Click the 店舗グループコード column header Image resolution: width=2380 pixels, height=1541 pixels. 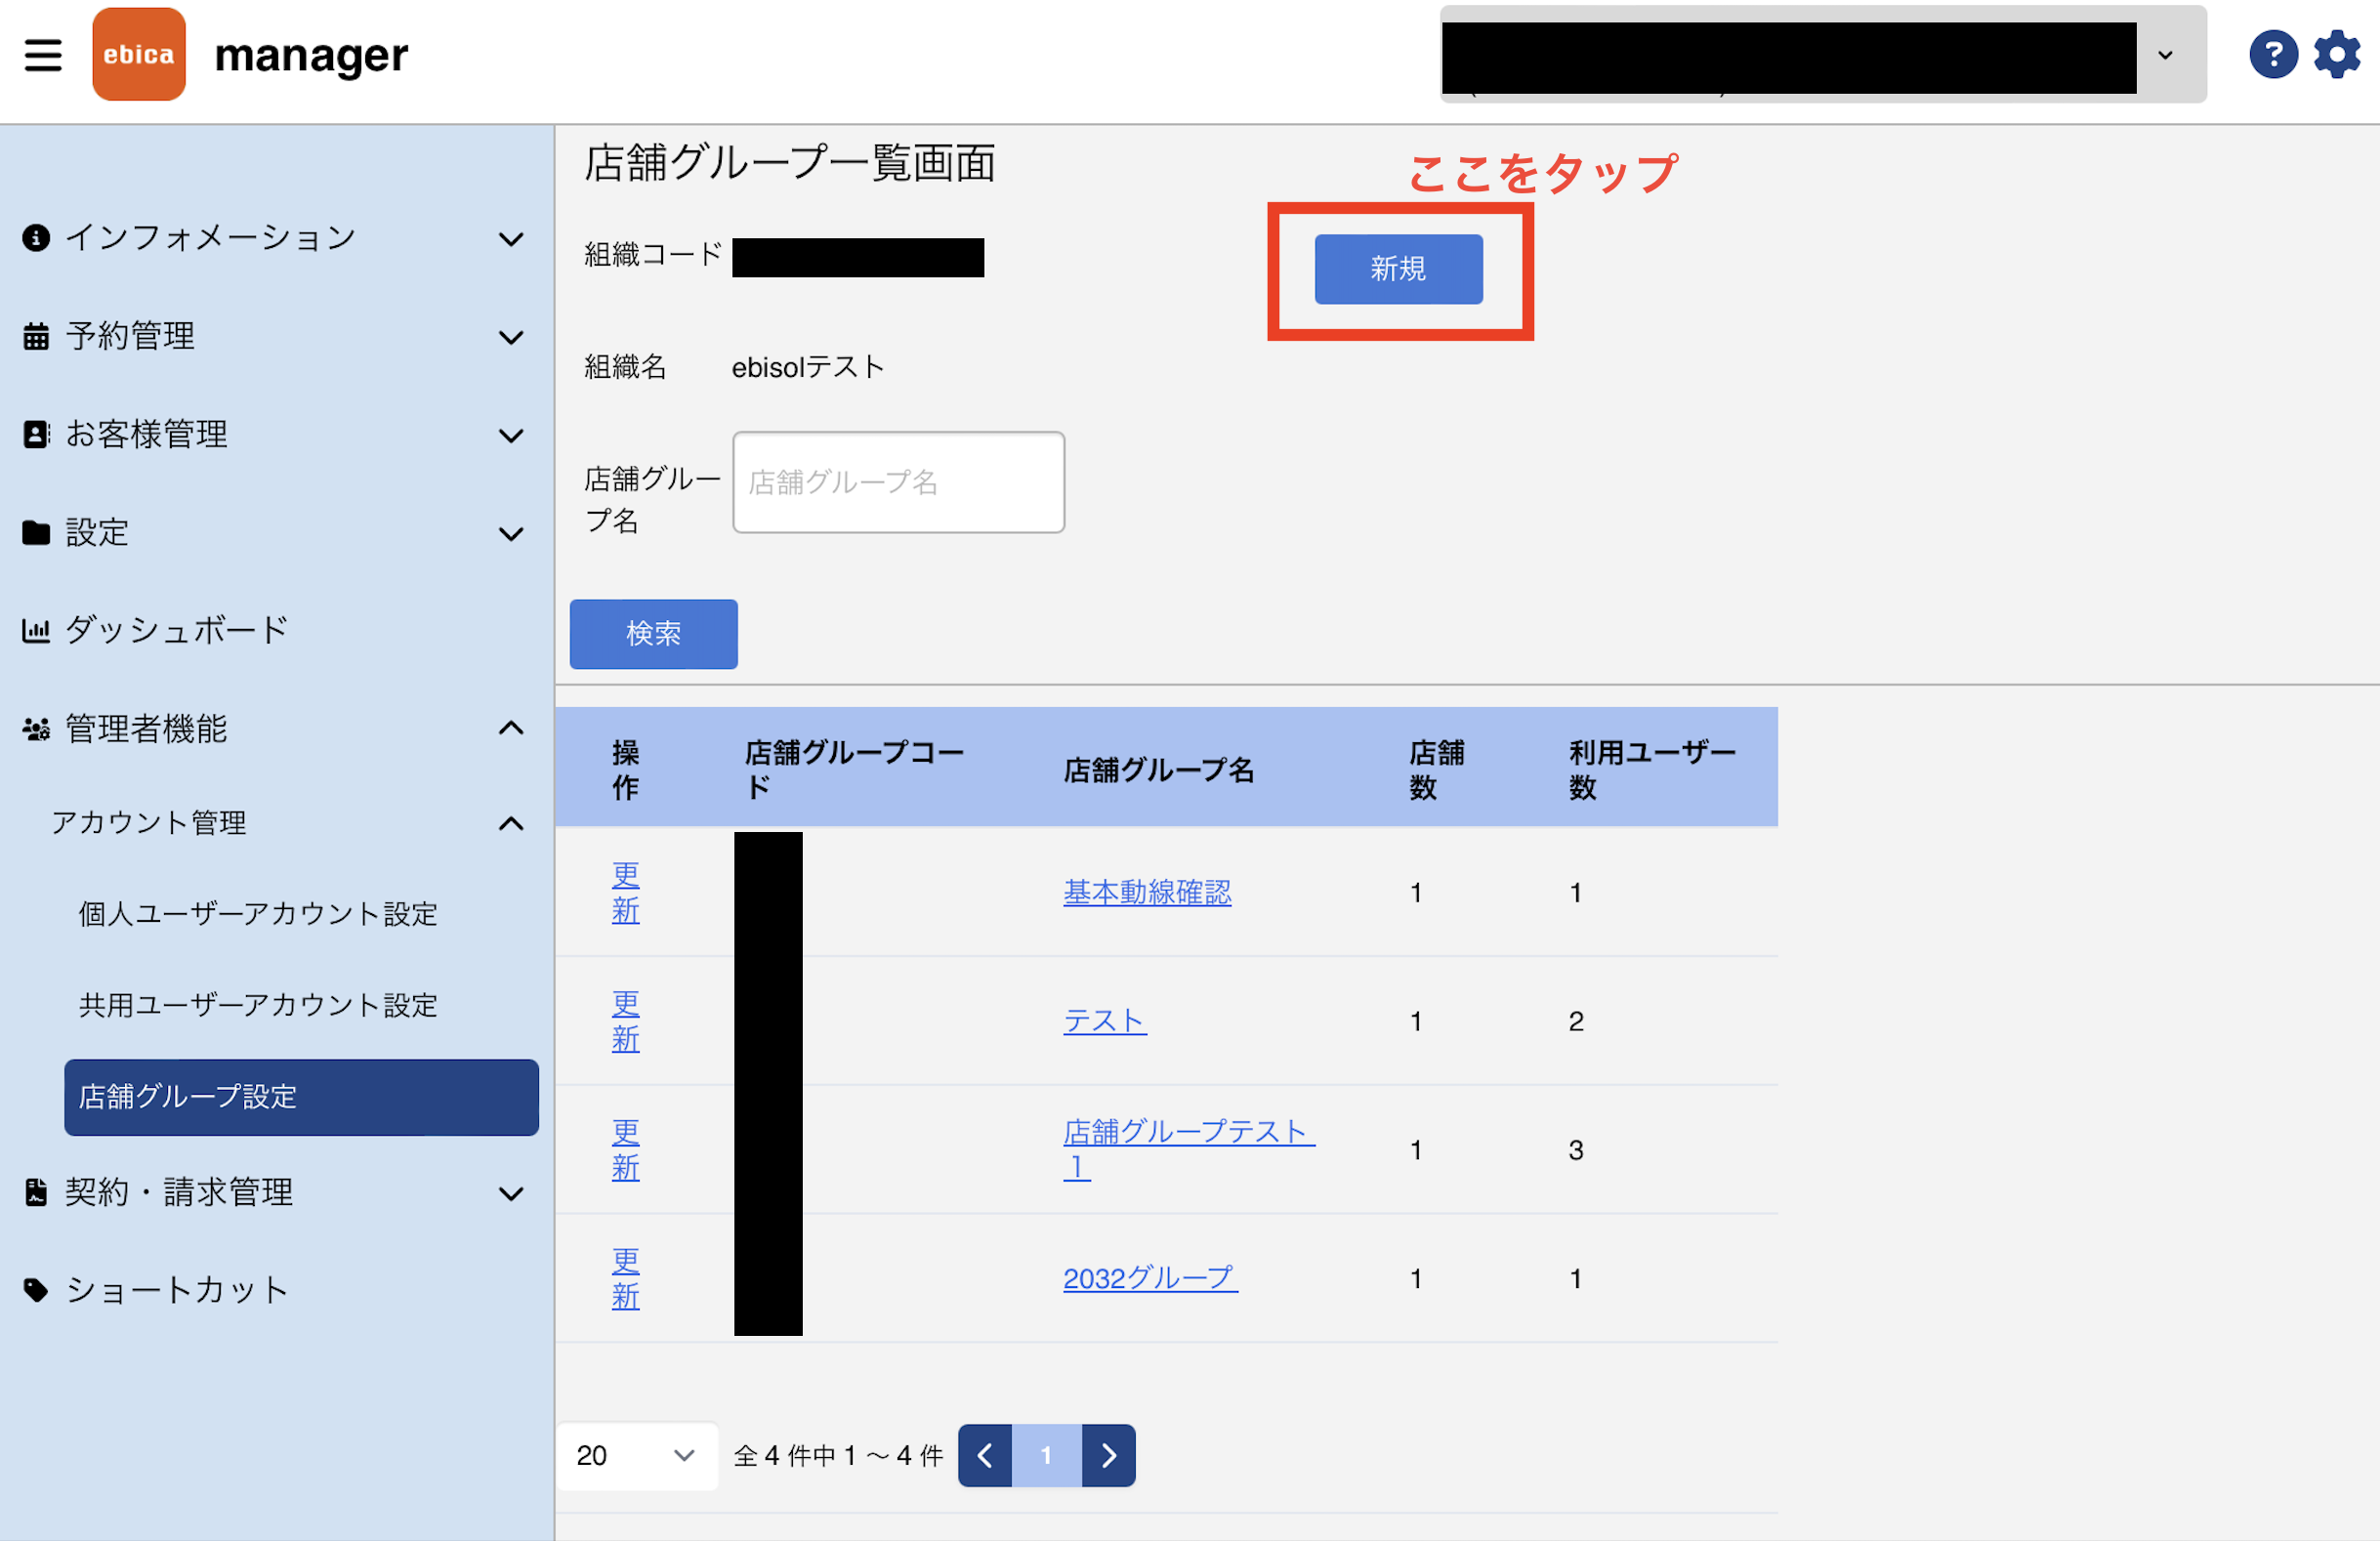tap(854, 770)
